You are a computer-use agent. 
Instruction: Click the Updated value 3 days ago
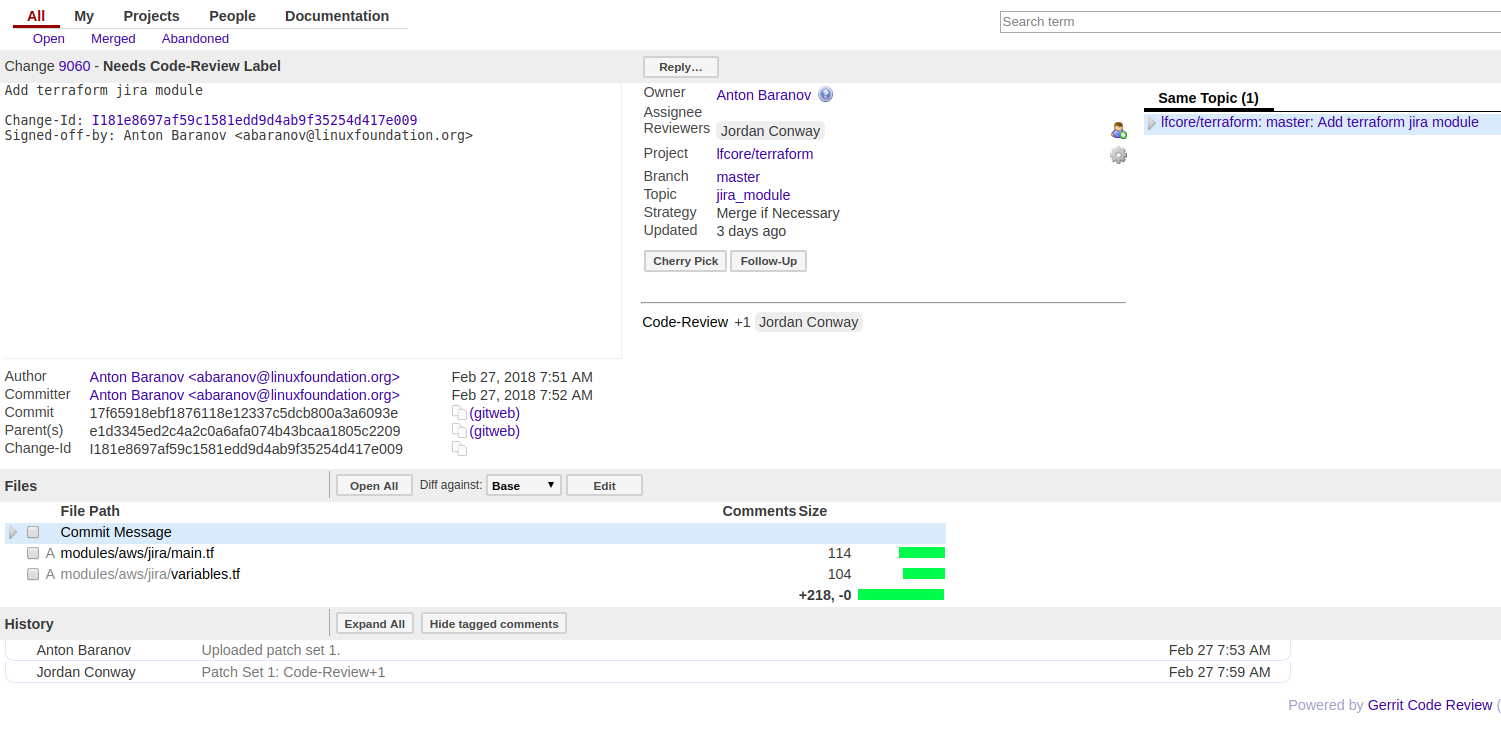pos(751,231)
